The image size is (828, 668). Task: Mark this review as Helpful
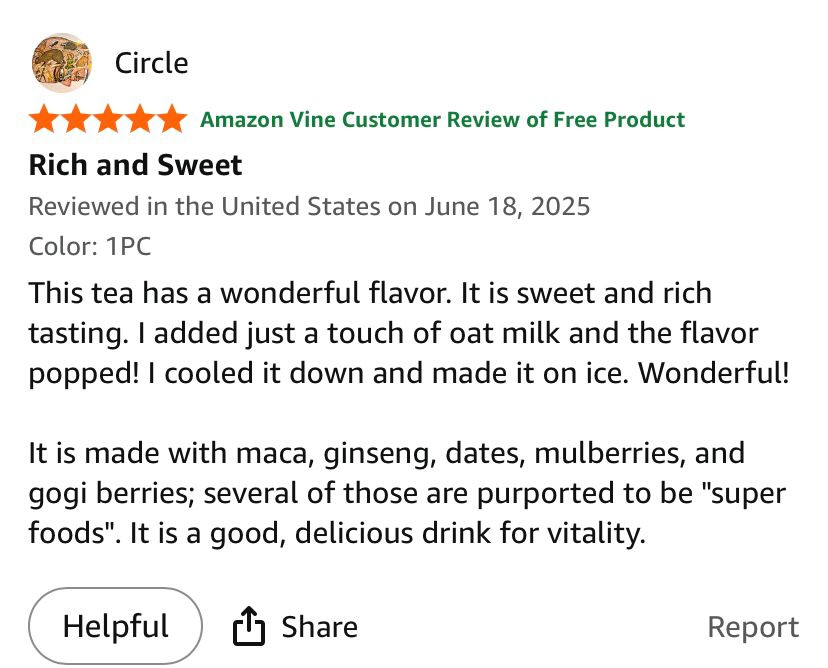click(115, 627)
